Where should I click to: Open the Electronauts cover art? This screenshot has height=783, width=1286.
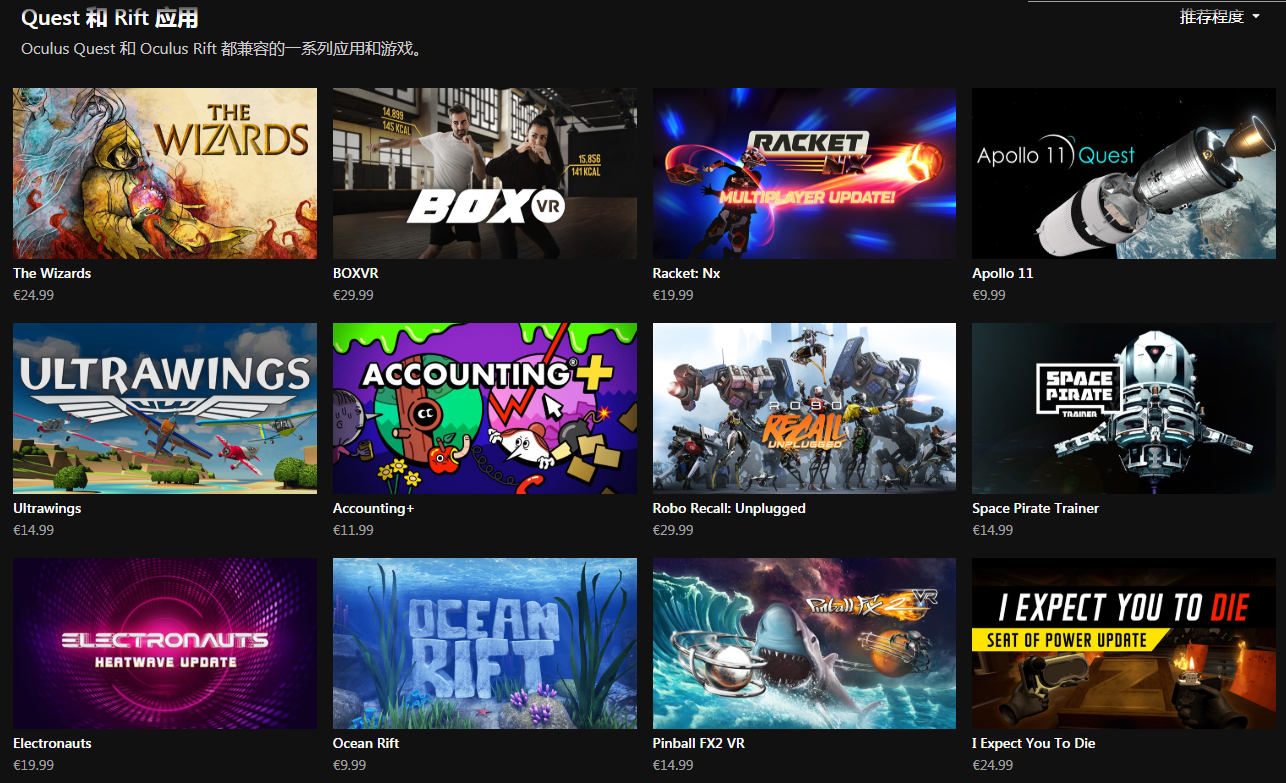coord(165,643)
